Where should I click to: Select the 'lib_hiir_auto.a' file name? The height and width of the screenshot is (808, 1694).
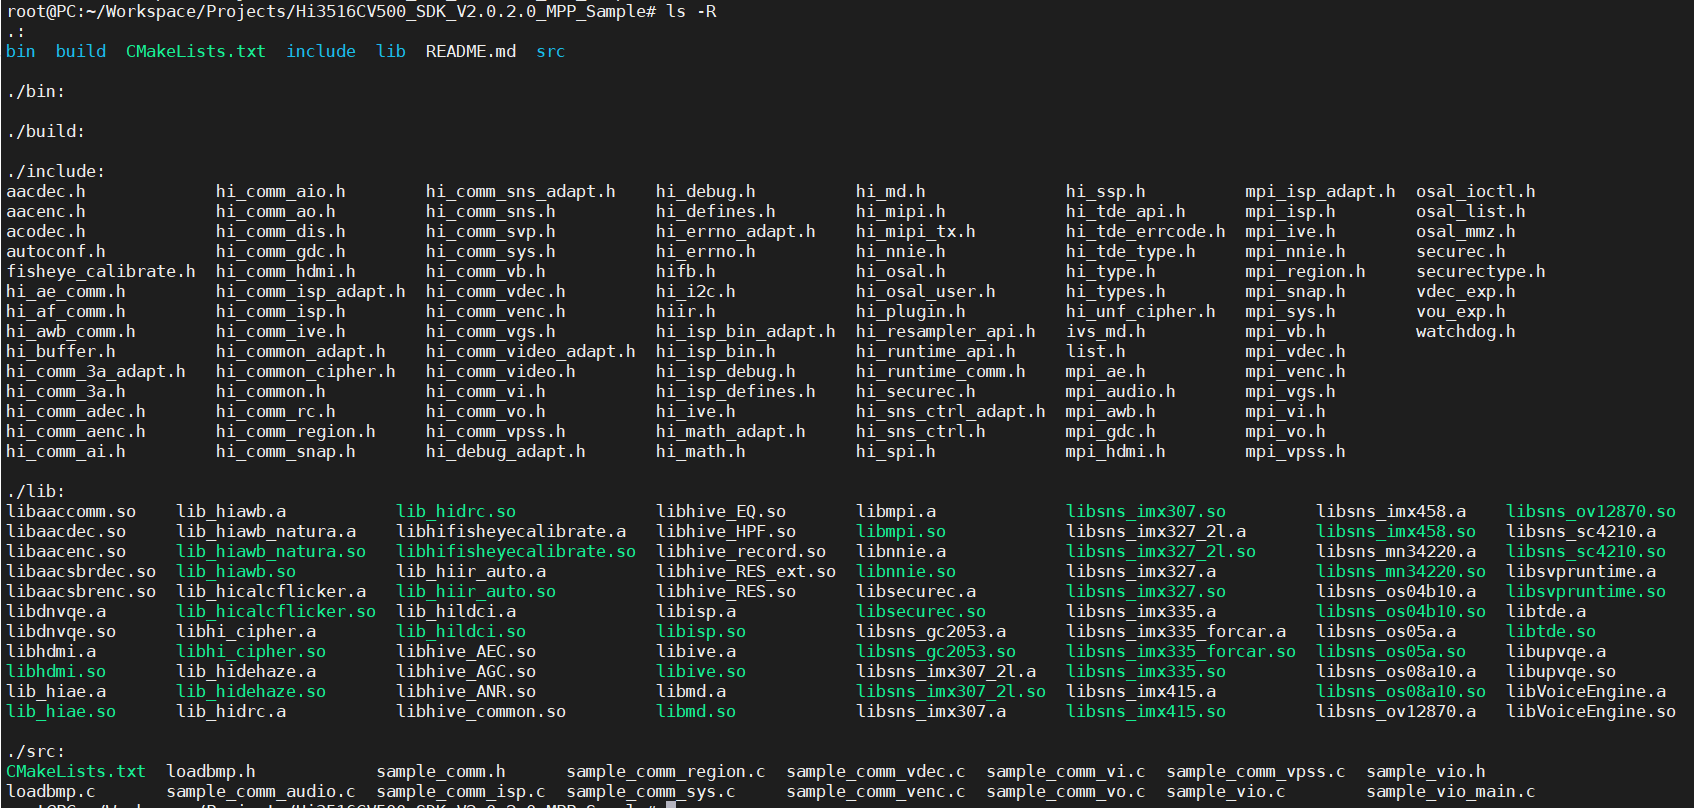click(x=471, y=571)
